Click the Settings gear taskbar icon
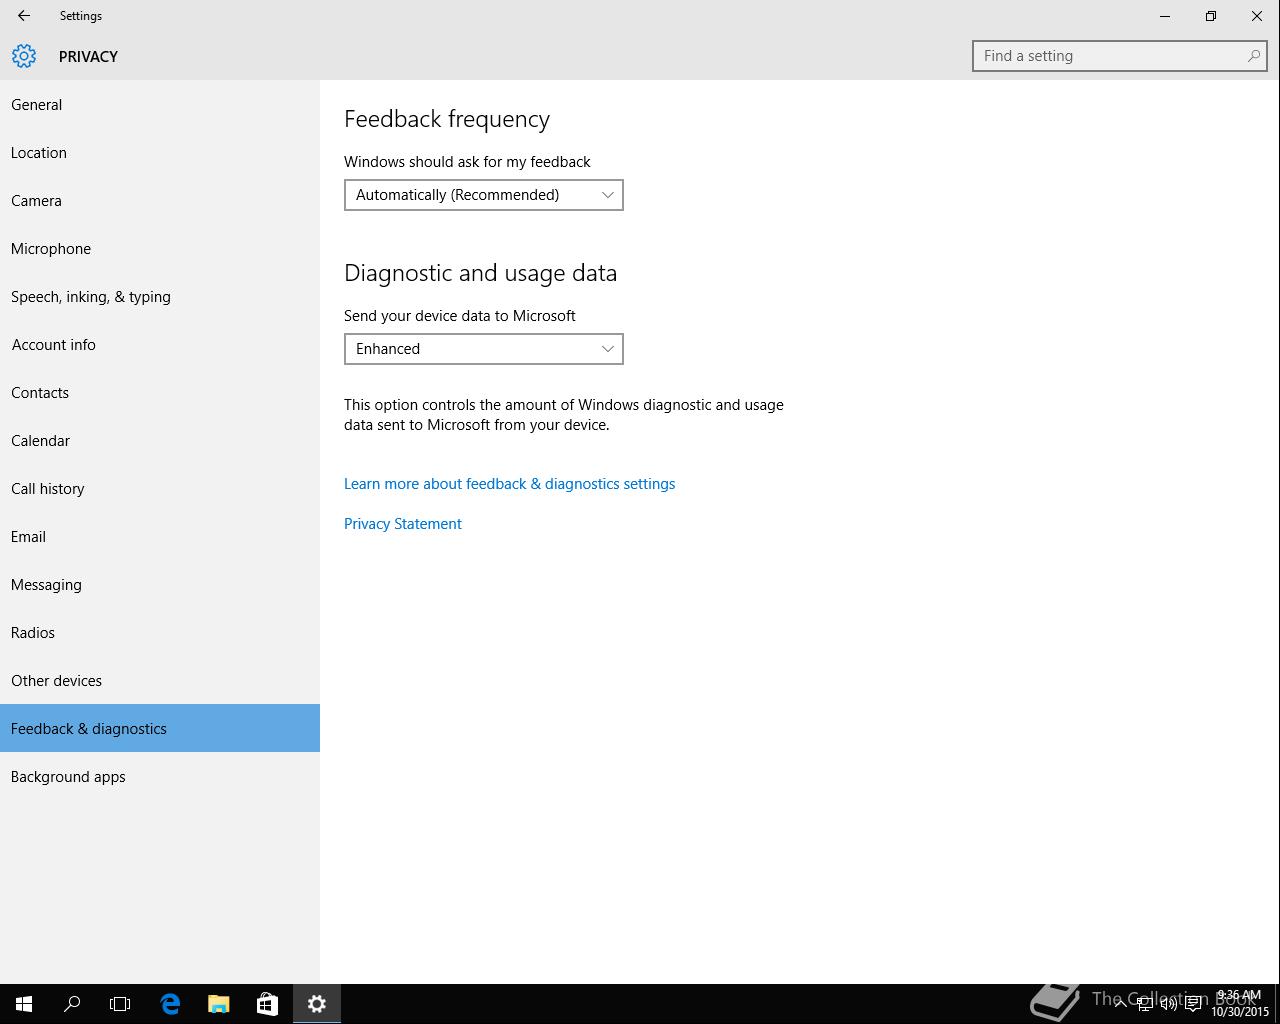The height and width of the screenshot is (1024, 1280). [x=317, y=1004]
